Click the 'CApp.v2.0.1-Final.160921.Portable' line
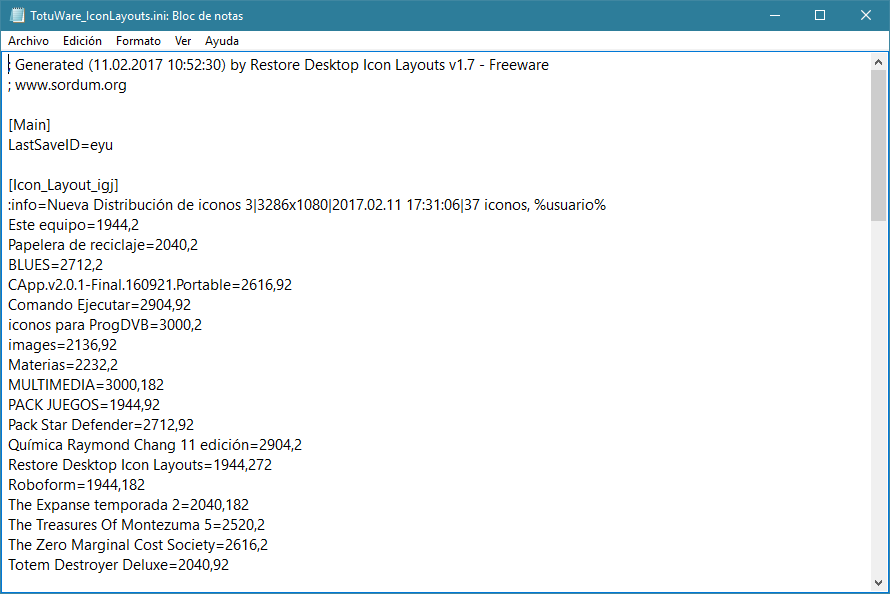Screen dimensions: 890x594 point(150,285)
